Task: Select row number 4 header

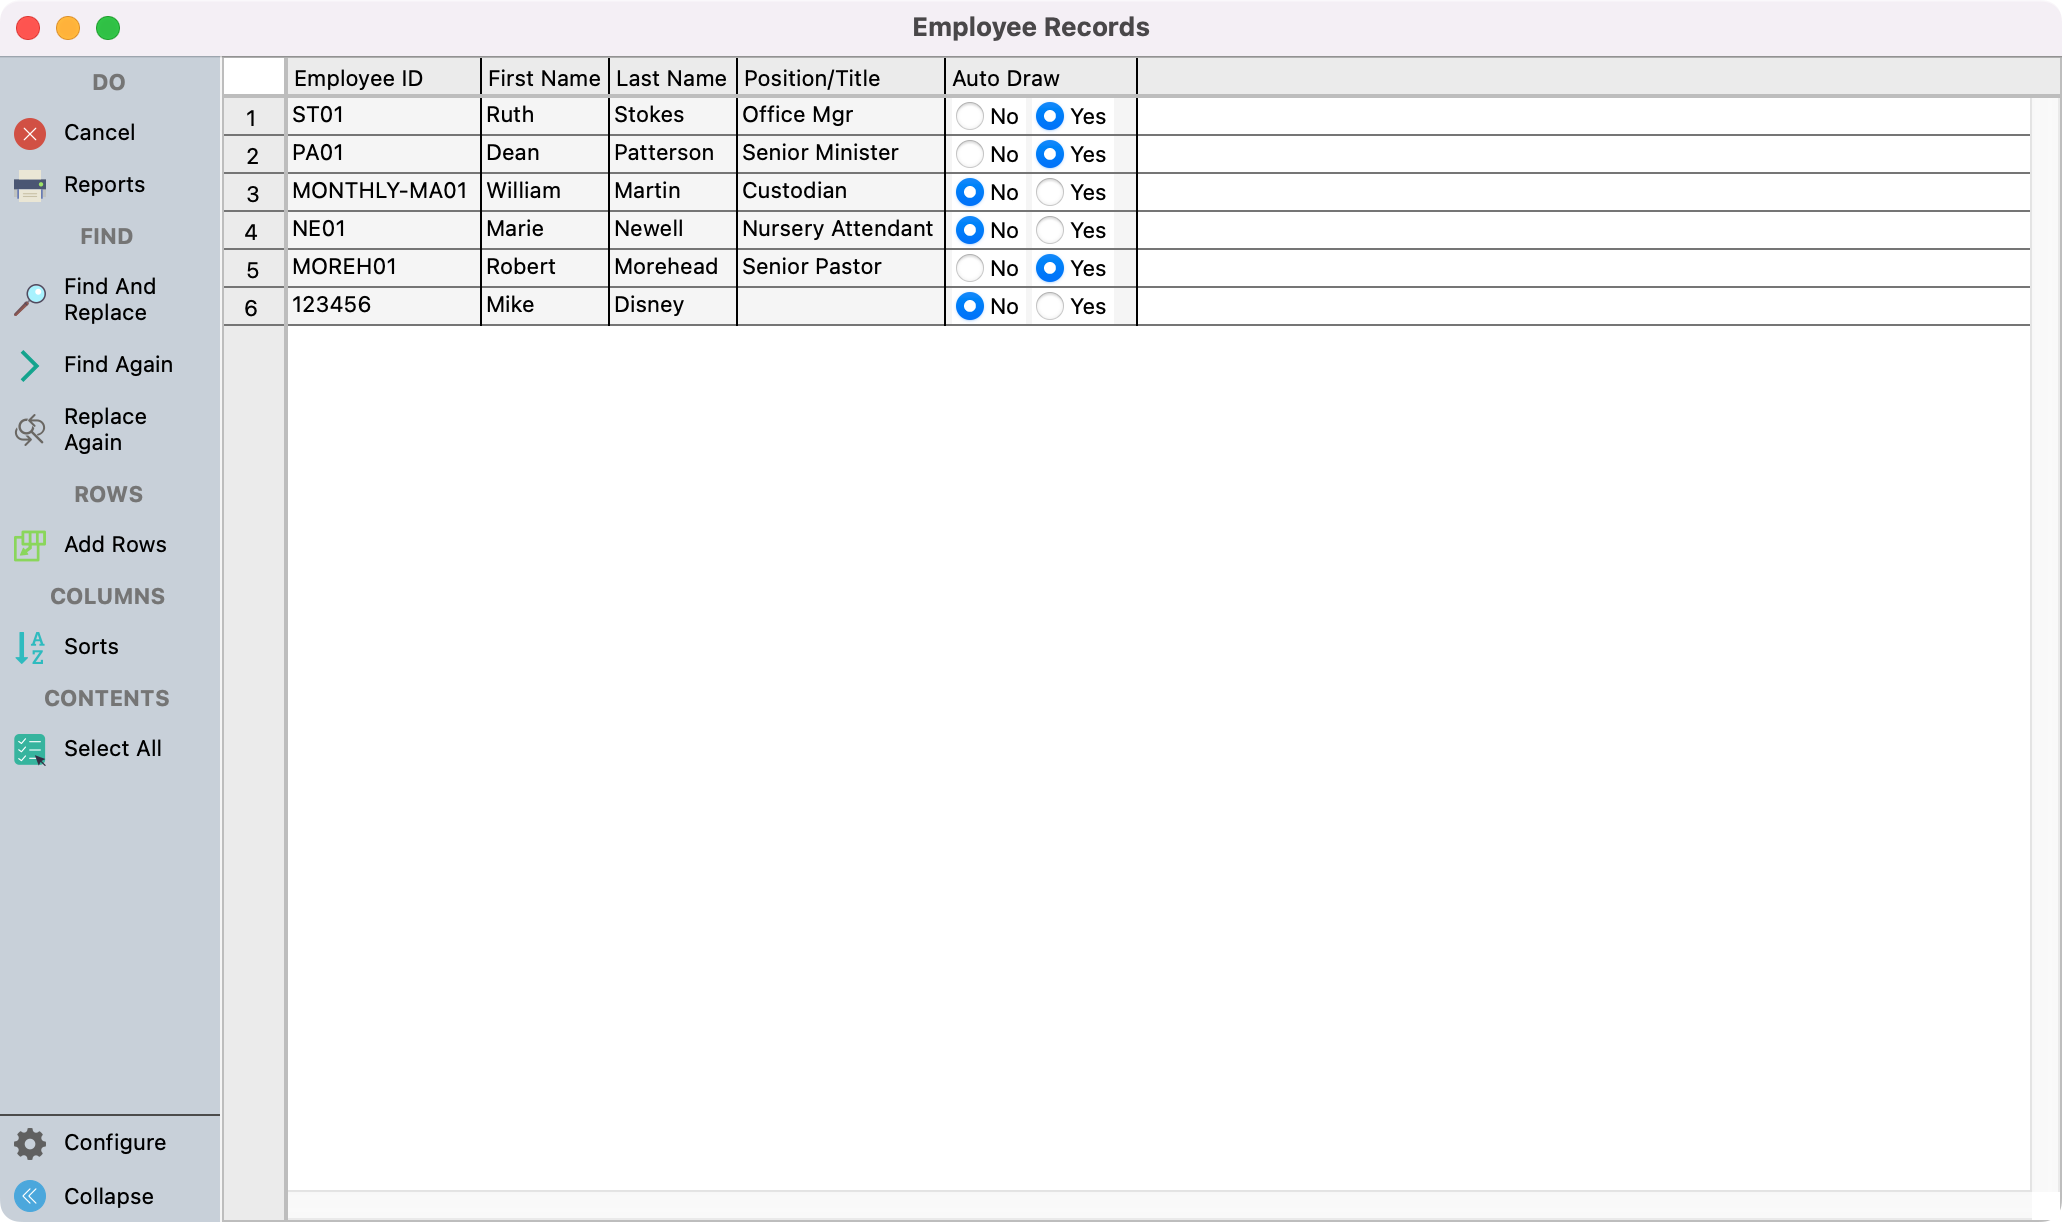Action: [x=252, y=231]
